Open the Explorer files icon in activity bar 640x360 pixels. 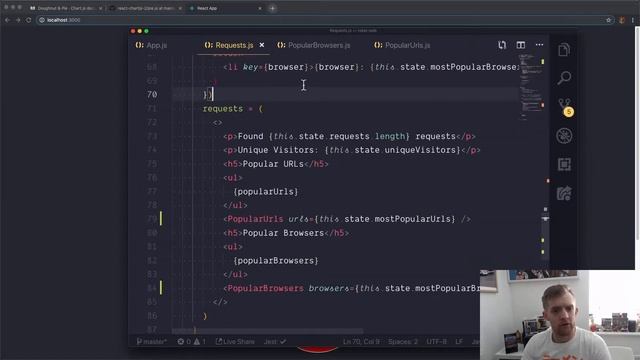coord(564,50)
